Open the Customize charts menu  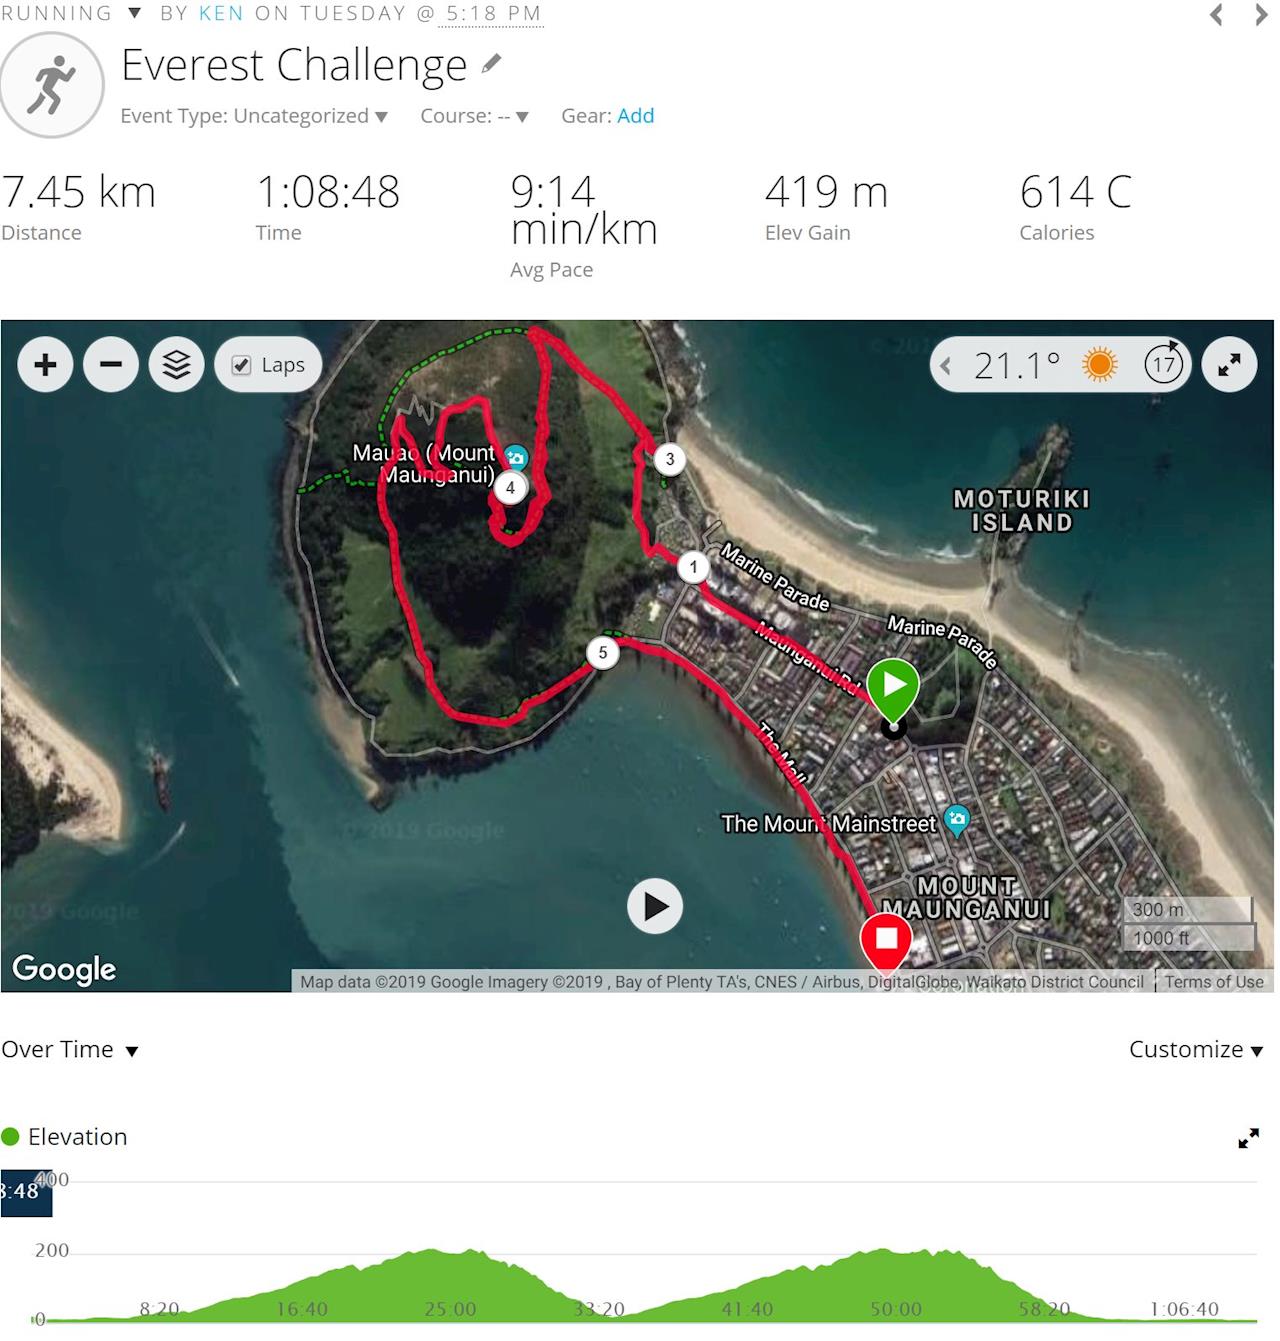tap(1196, 1050)
